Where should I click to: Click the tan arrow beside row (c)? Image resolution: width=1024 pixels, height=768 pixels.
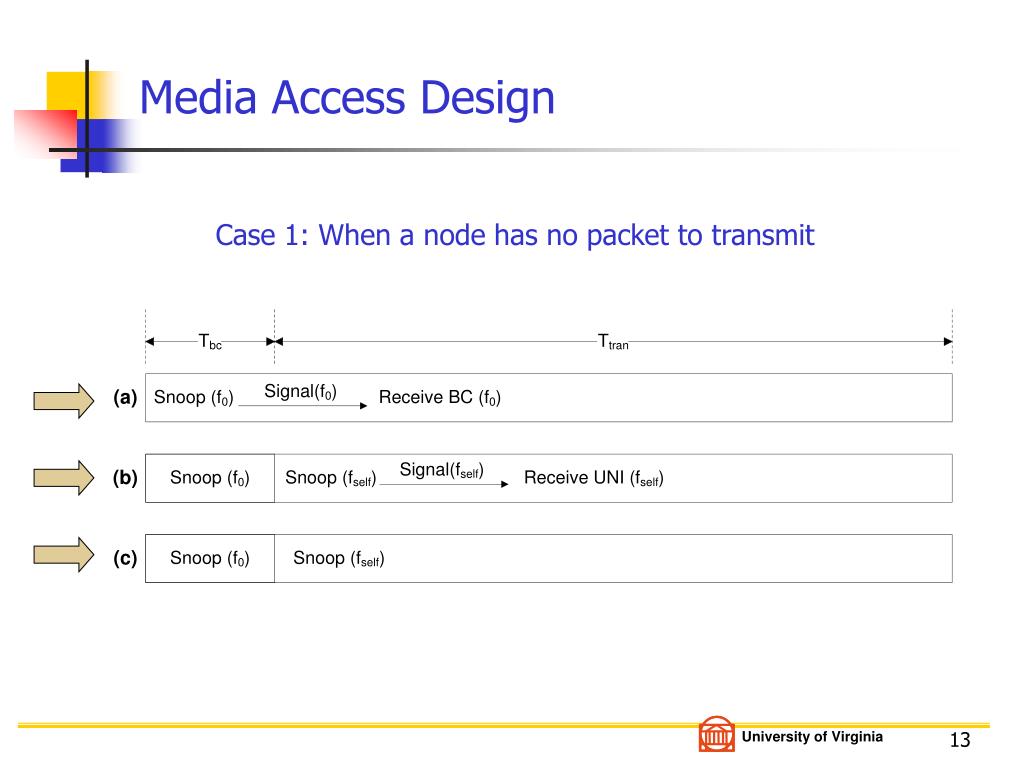click(x=63, y=555)
